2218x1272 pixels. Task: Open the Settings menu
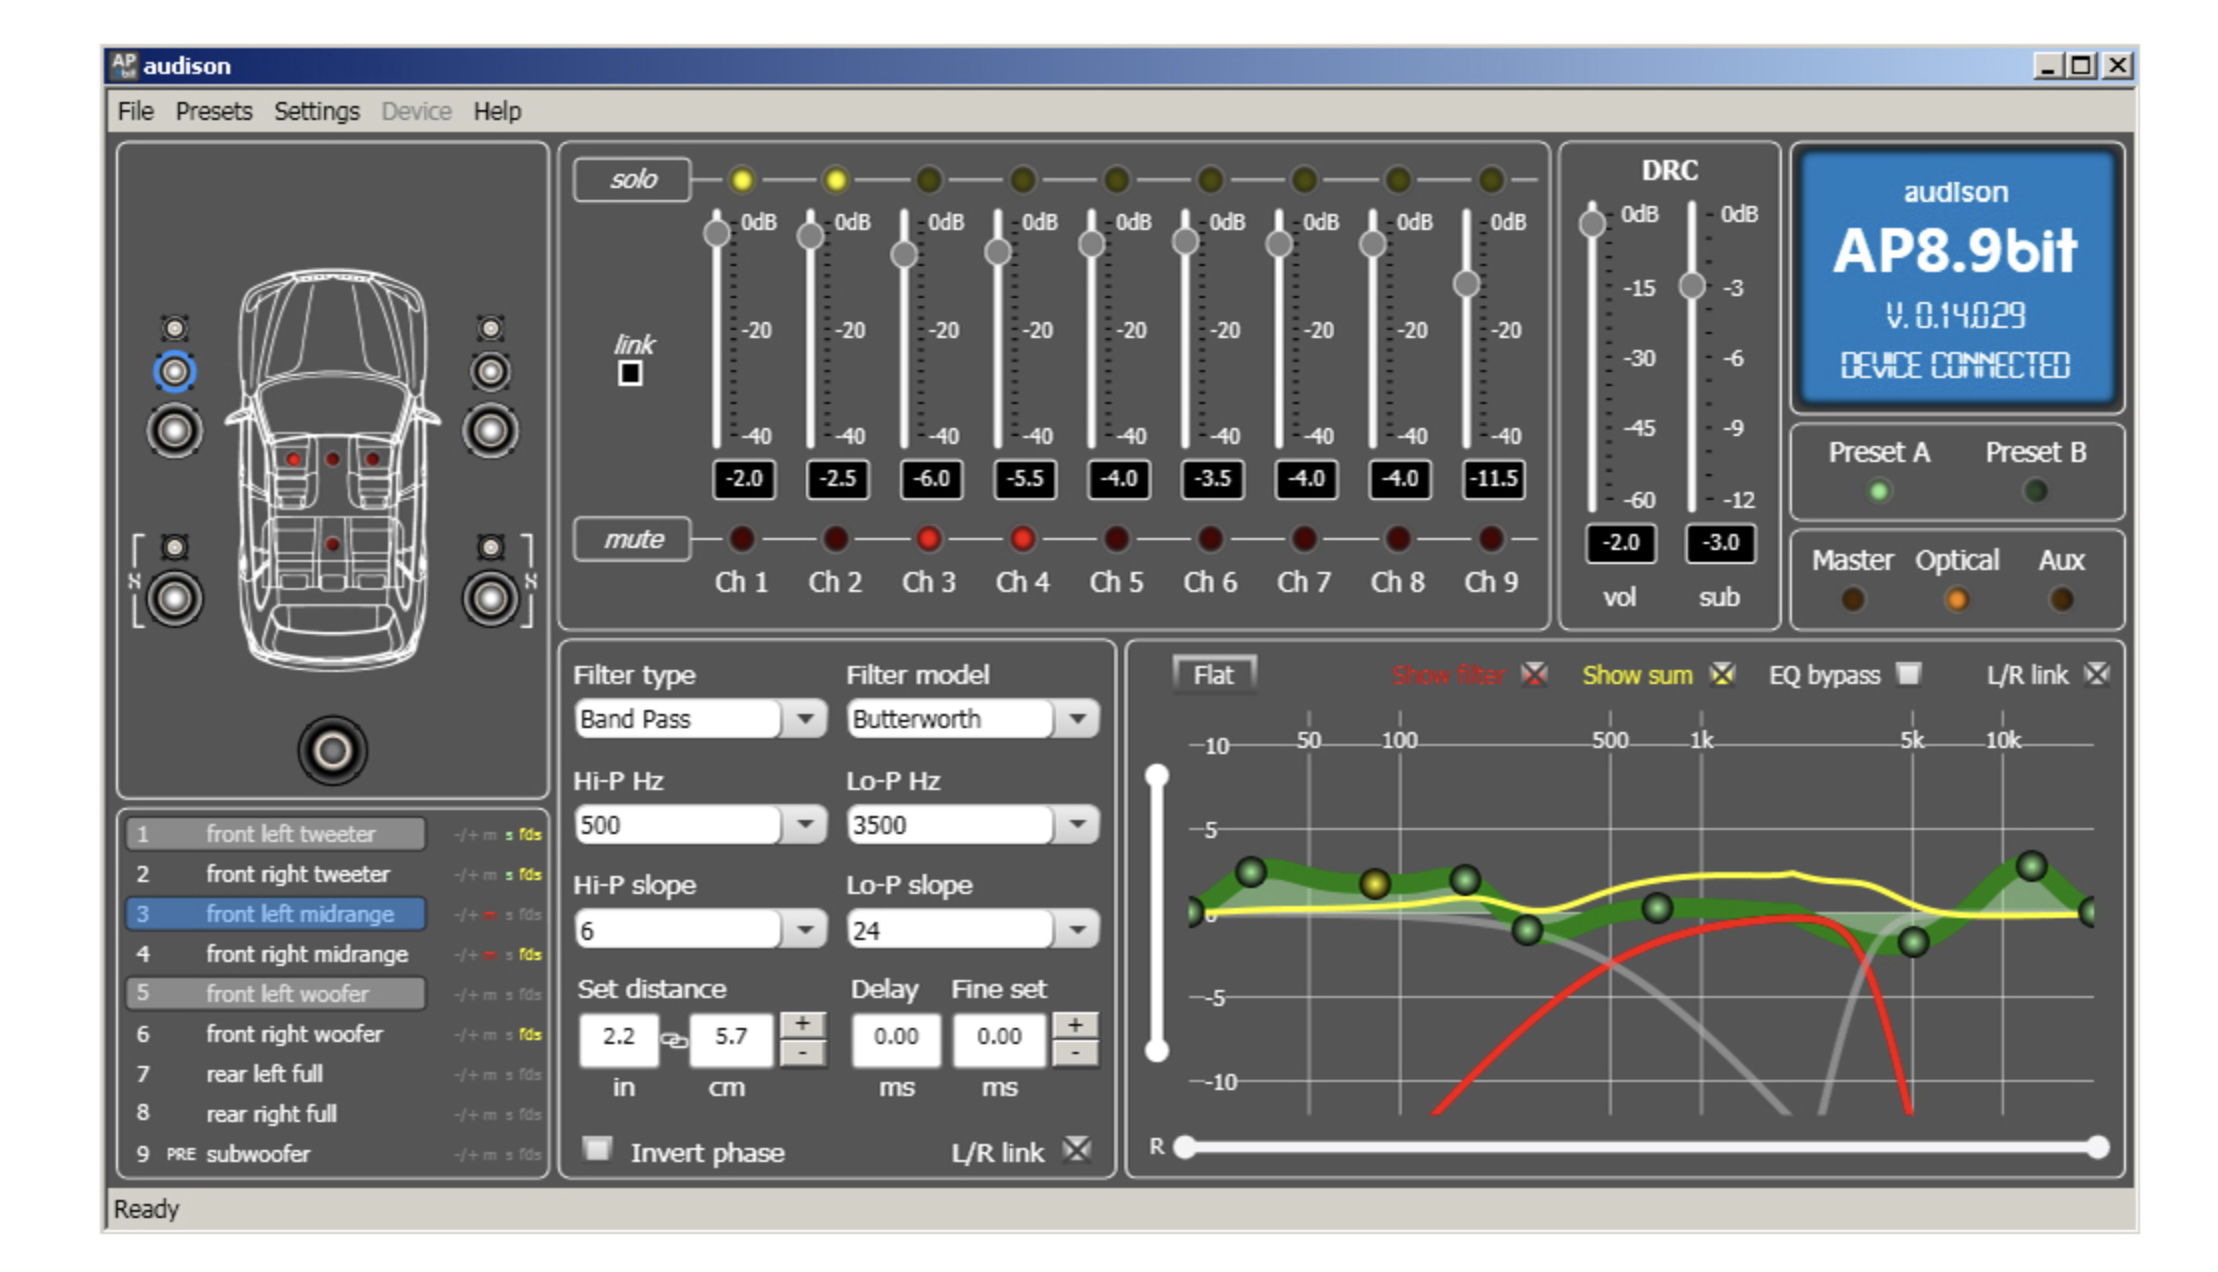coord(317,111)
